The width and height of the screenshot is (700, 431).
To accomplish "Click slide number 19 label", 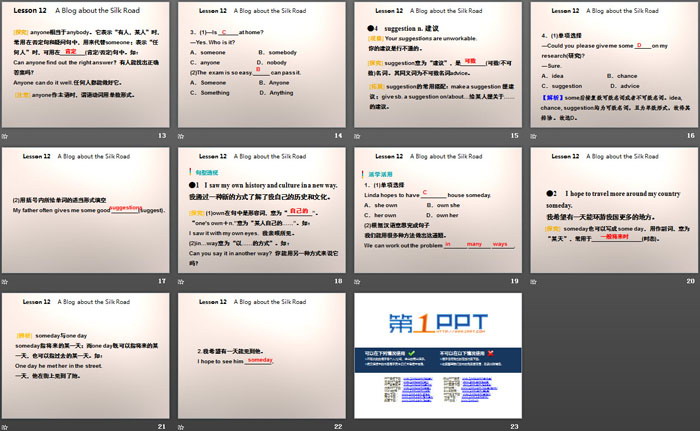I will coord(515,281).
